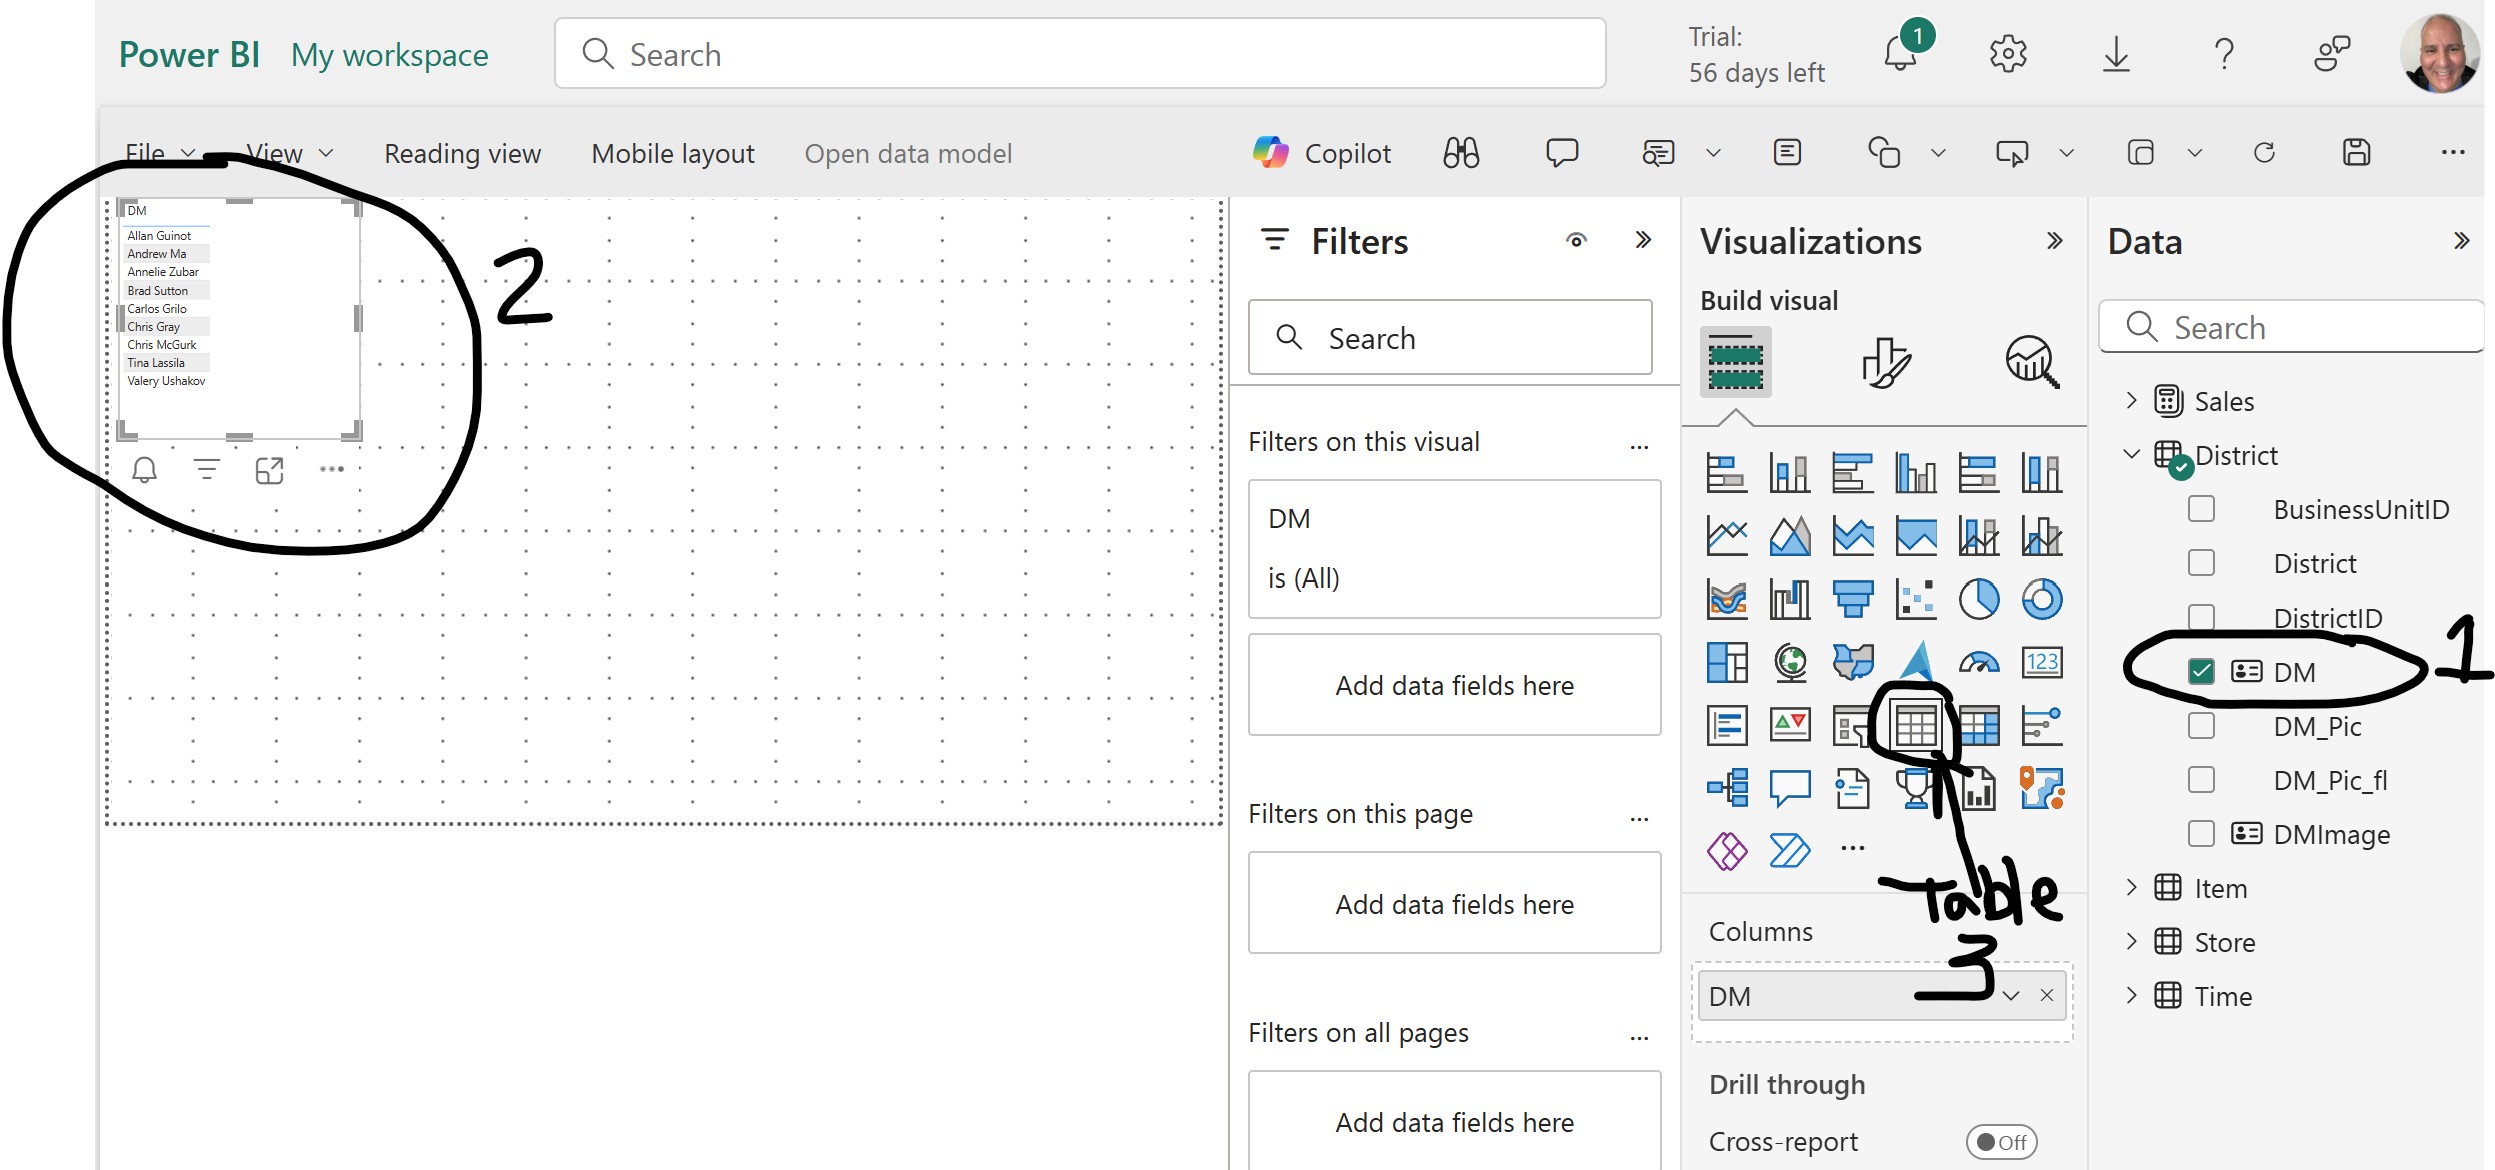Open more options ellipsis in toolbar
Viewport: 2495px width, 1170px height.
coord(2453,153)
